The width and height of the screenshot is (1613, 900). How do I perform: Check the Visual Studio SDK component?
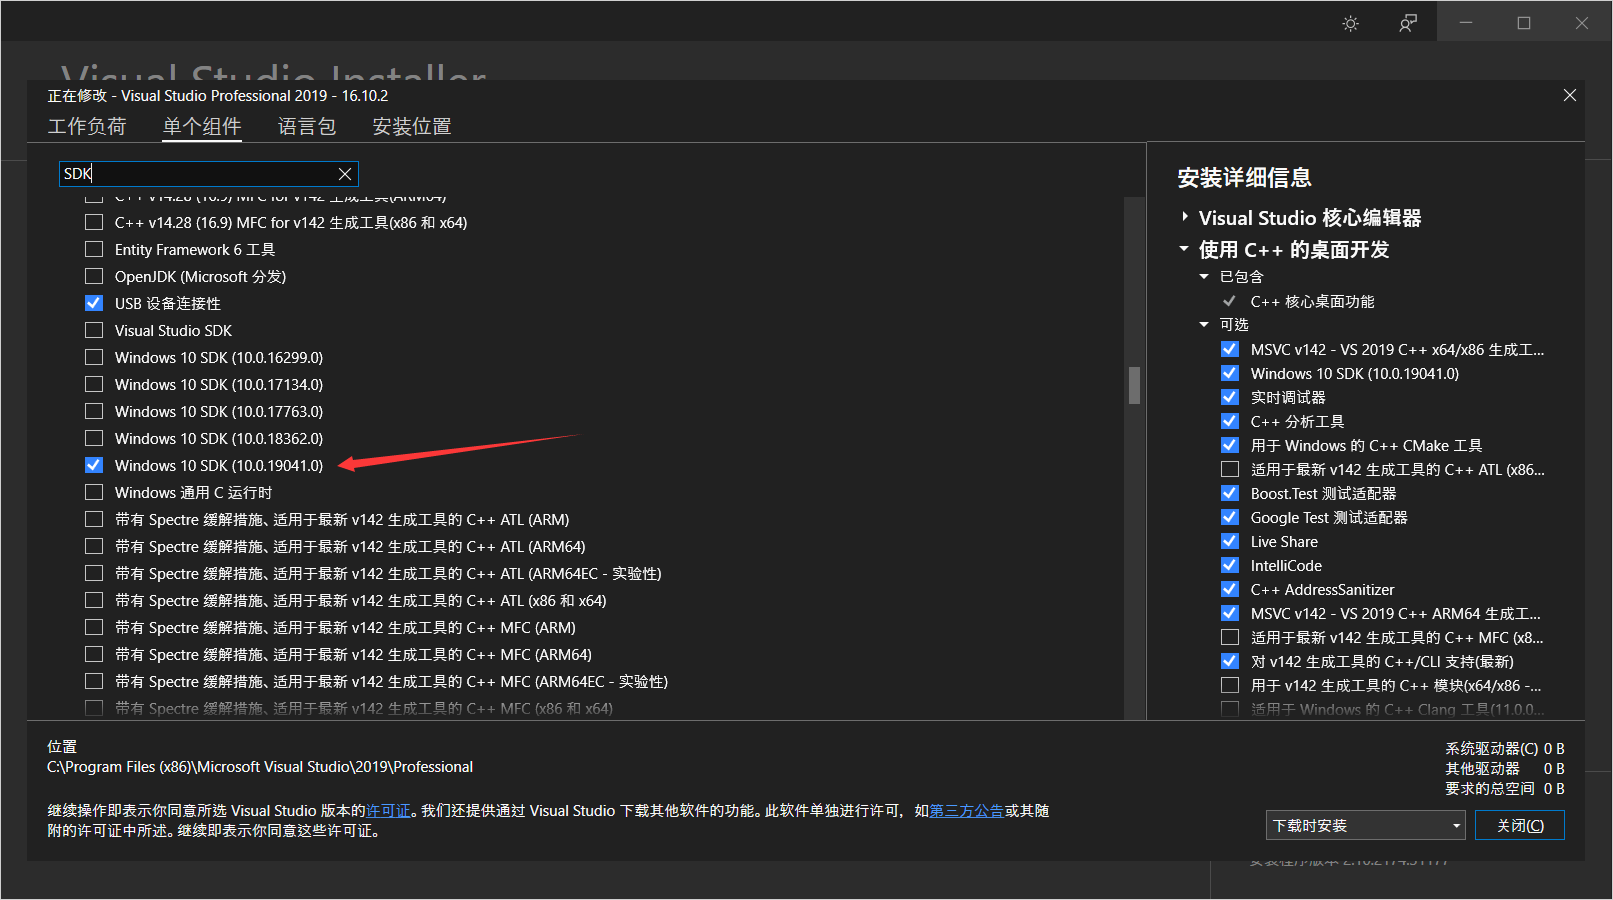point(93,329)
